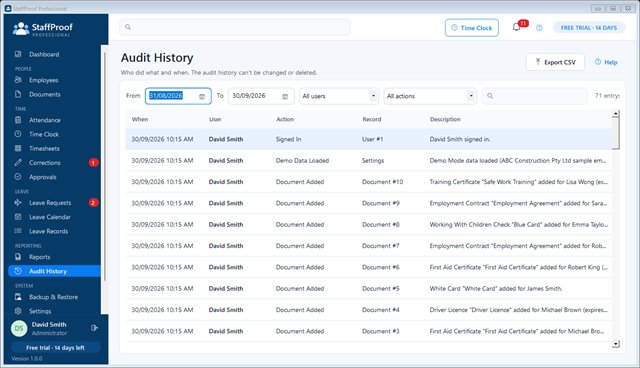Click the global search field at the top

click(235, 27)
